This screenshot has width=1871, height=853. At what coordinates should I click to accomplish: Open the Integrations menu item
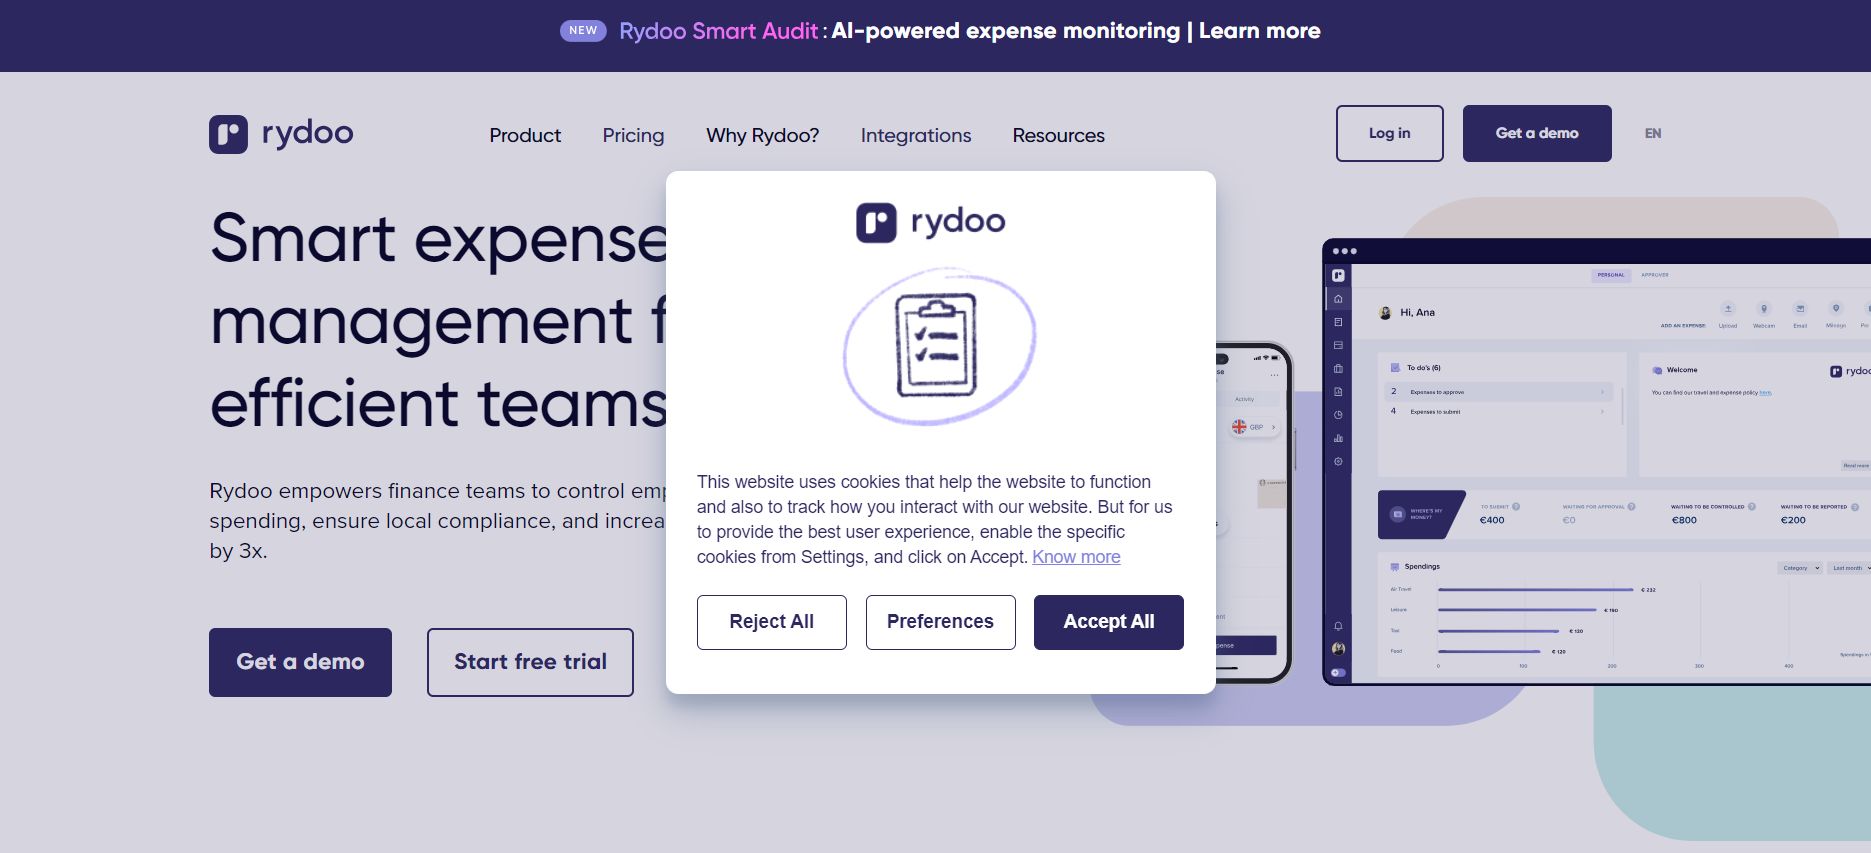pyautogui.click(x=916, y=135)
